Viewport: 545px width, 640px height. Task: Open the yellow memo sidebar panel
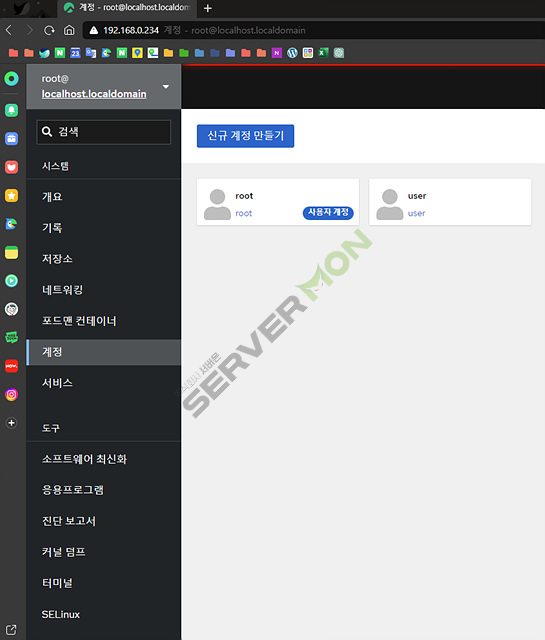11,252
